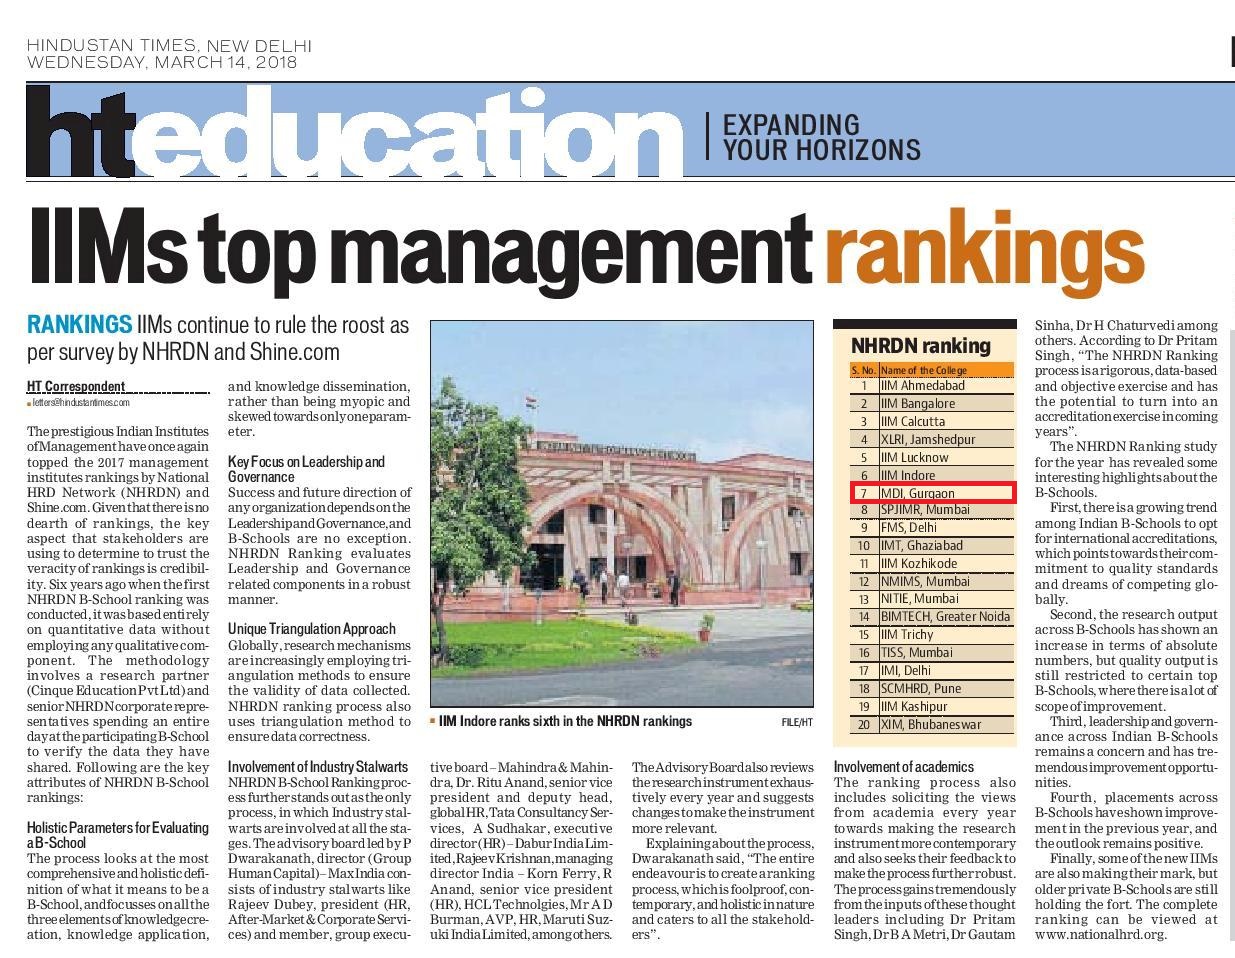1235x958 pixels.
Task: Select the 'MDI, Gurgaon' ranking row
Action: (932, 492)
